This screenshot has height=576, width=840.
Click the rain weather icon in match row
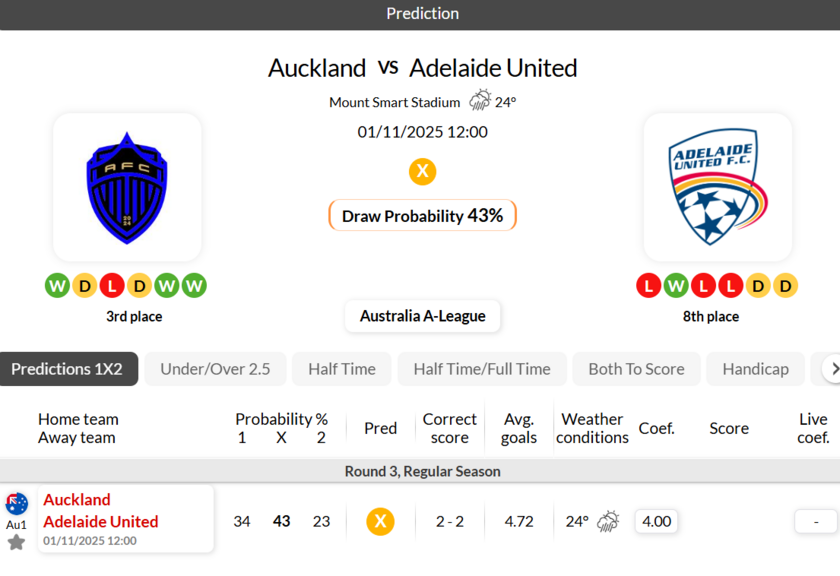(608, 521)
